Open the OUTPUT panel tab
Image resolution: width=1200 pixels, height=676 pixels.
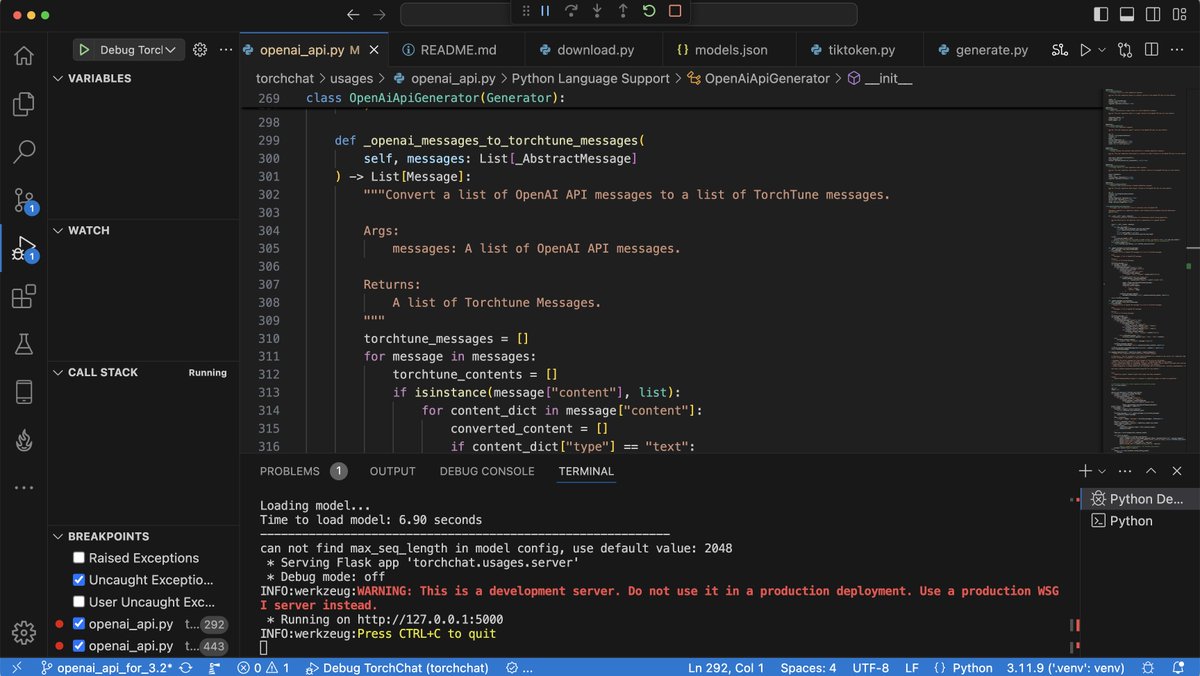(x=392, y=471)
